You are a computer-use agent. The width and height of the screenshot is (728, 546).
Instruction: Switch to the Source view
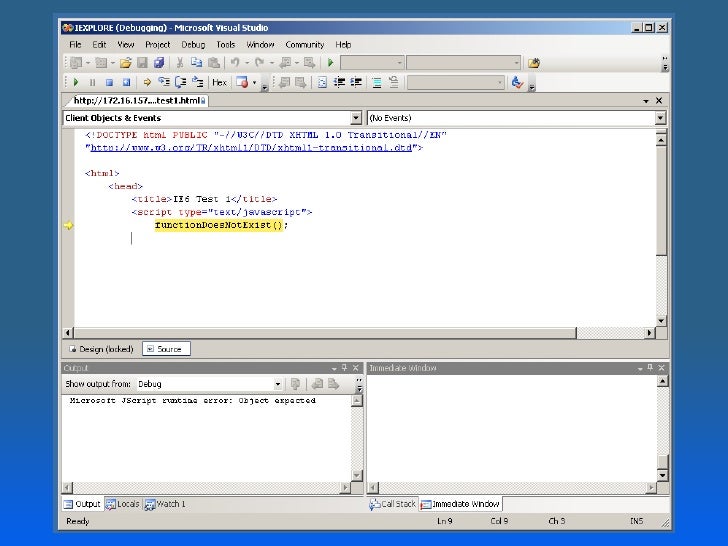coord(164,349)
